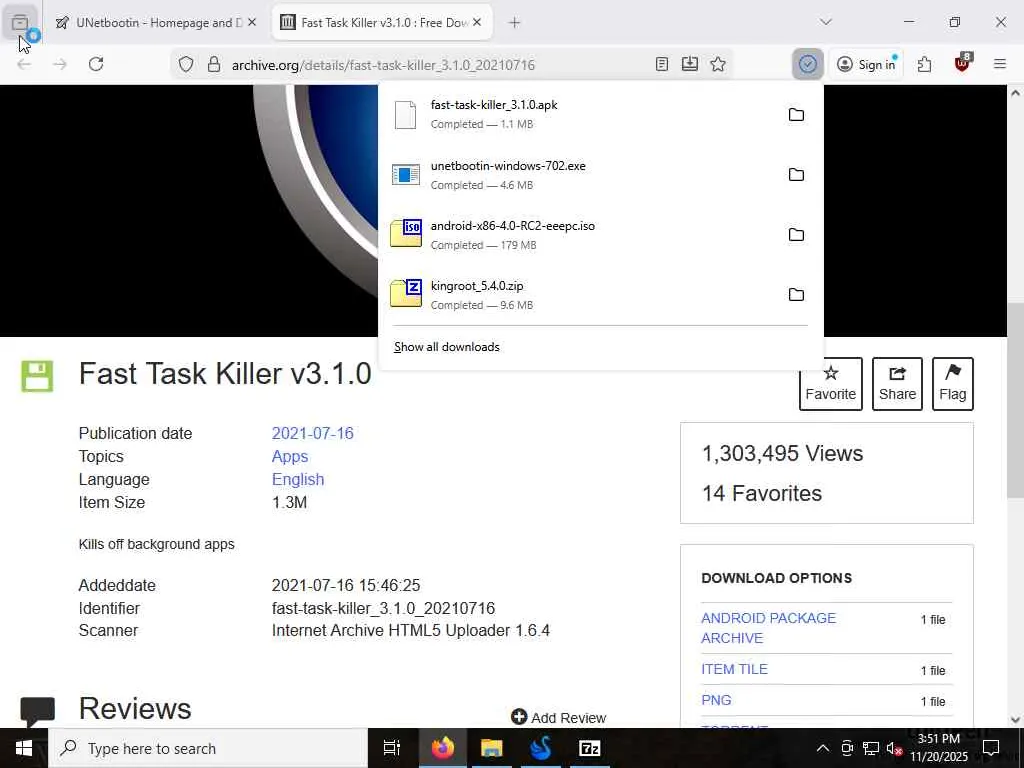Screen dimensions: 1024x768
Task: Close the UNetbootin tab
Action: 252,22
